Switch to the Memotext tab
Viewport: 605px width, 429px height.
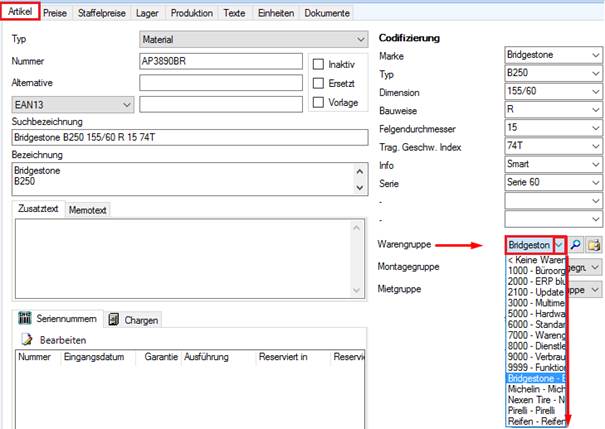tap(88, 210)
